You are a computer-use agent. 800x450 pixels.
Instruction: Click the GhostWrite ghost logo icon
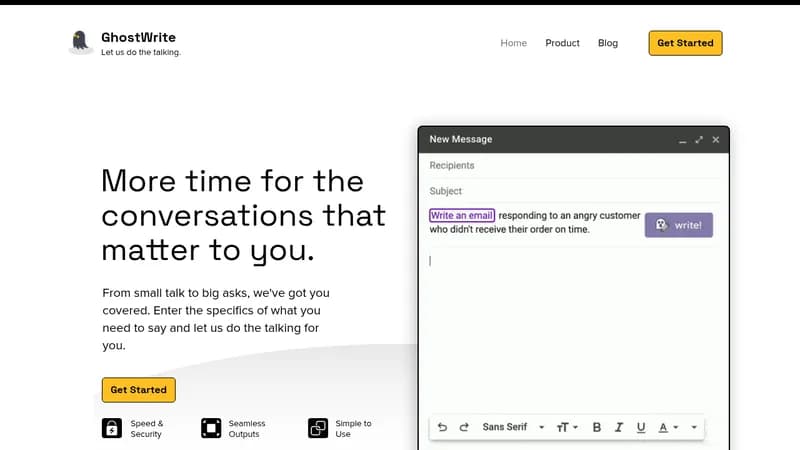click(80, 41)
